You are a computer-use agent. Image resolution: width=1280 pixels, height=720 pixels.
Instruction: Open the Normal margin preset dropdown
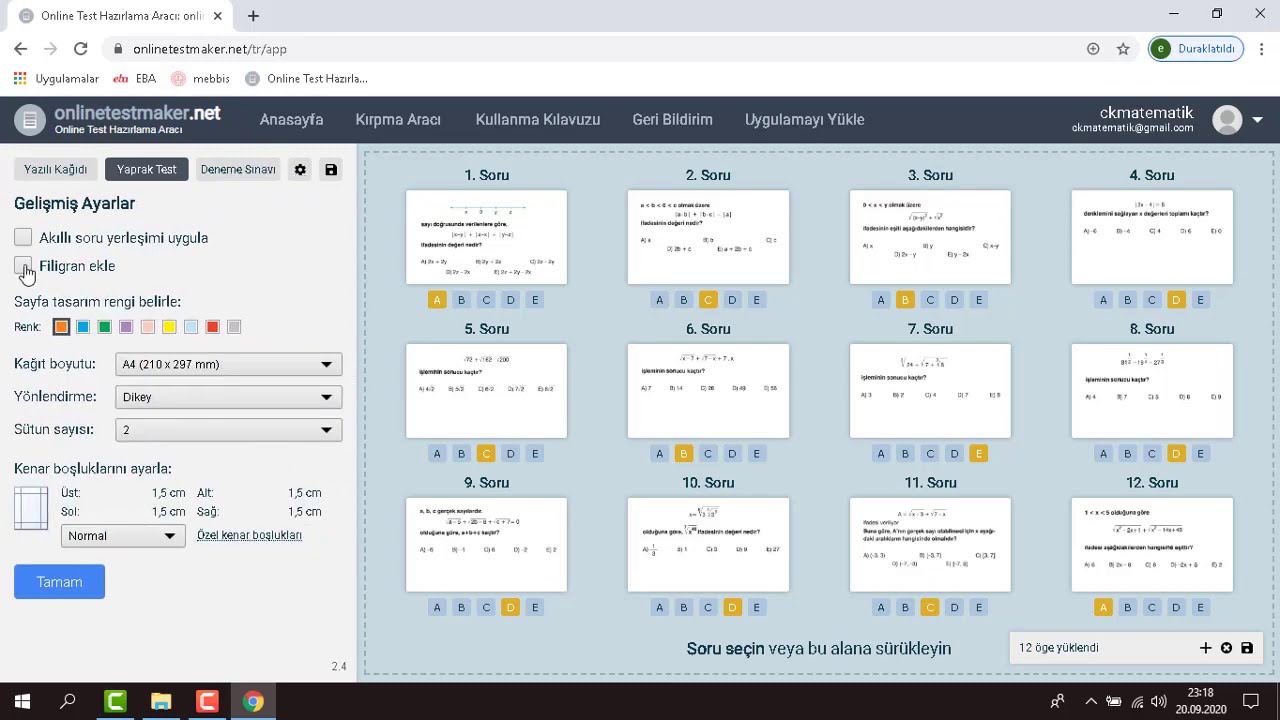tap(123, 536)
